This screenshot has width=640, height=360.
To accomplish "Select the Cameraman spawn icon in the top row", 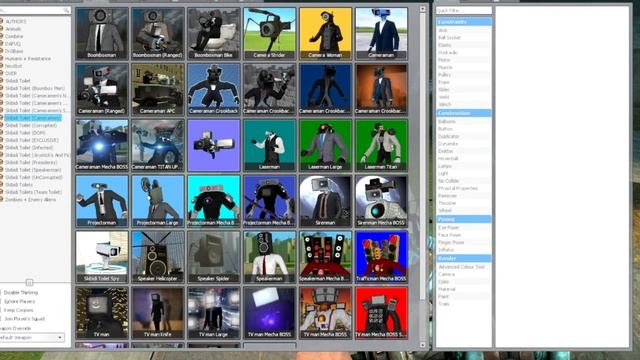I will [381, 33].
